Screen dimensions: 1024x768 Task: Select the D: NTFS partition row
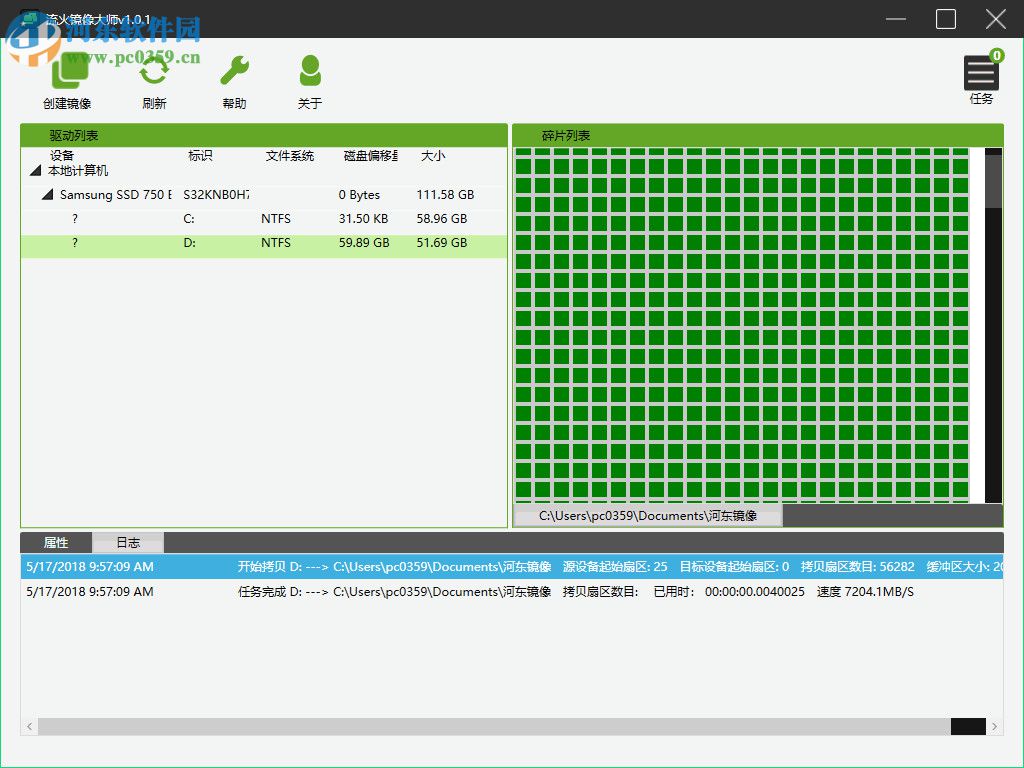[x=264, y=243]
